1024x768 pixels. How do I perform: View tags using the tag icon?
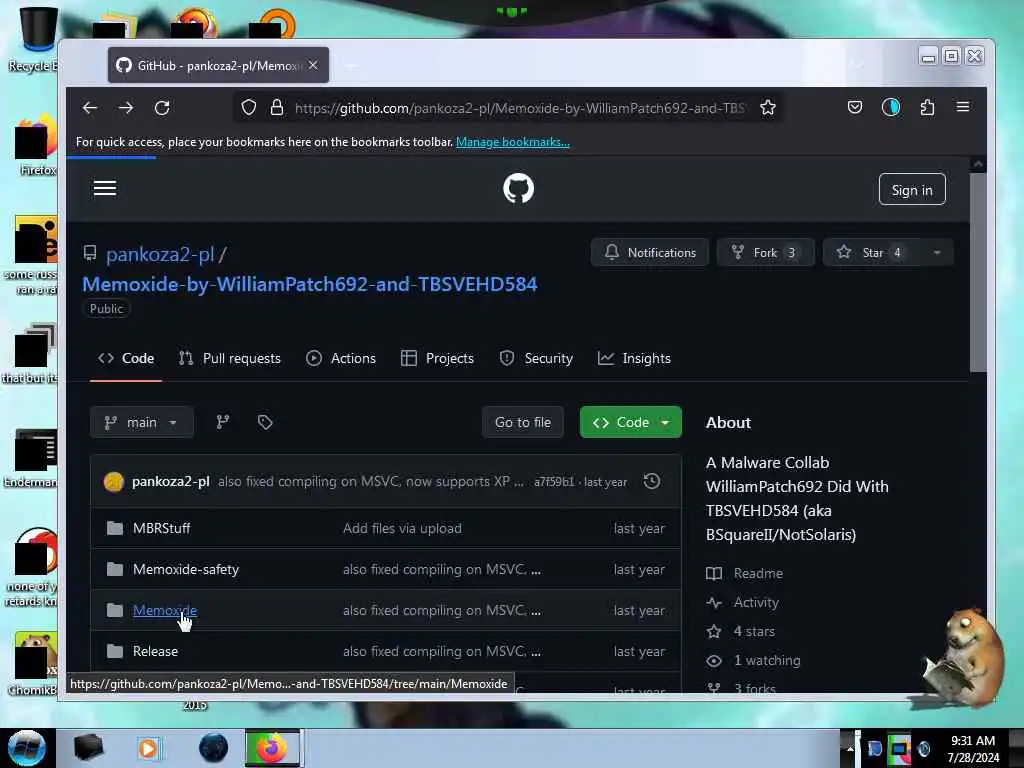(x=264, y=422)
